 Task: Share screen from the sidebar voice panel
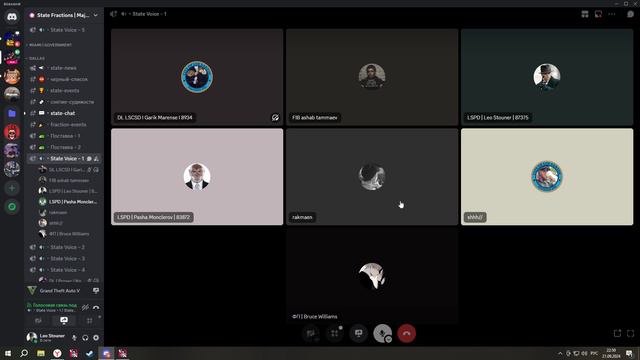(x=64, y=321)
